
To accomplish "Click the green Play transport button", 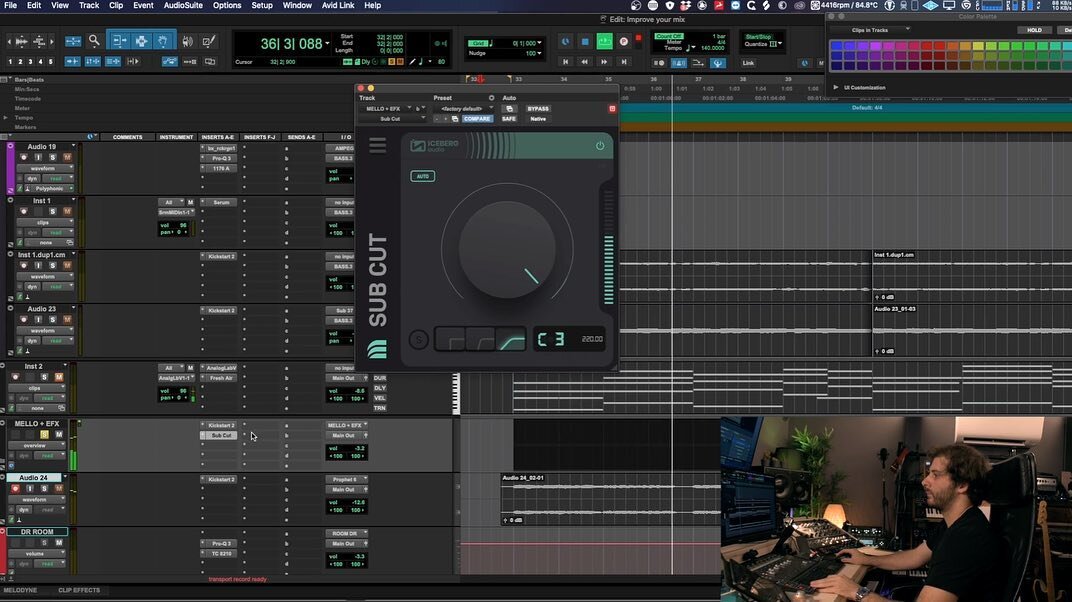I will click(x=604, y=42).
